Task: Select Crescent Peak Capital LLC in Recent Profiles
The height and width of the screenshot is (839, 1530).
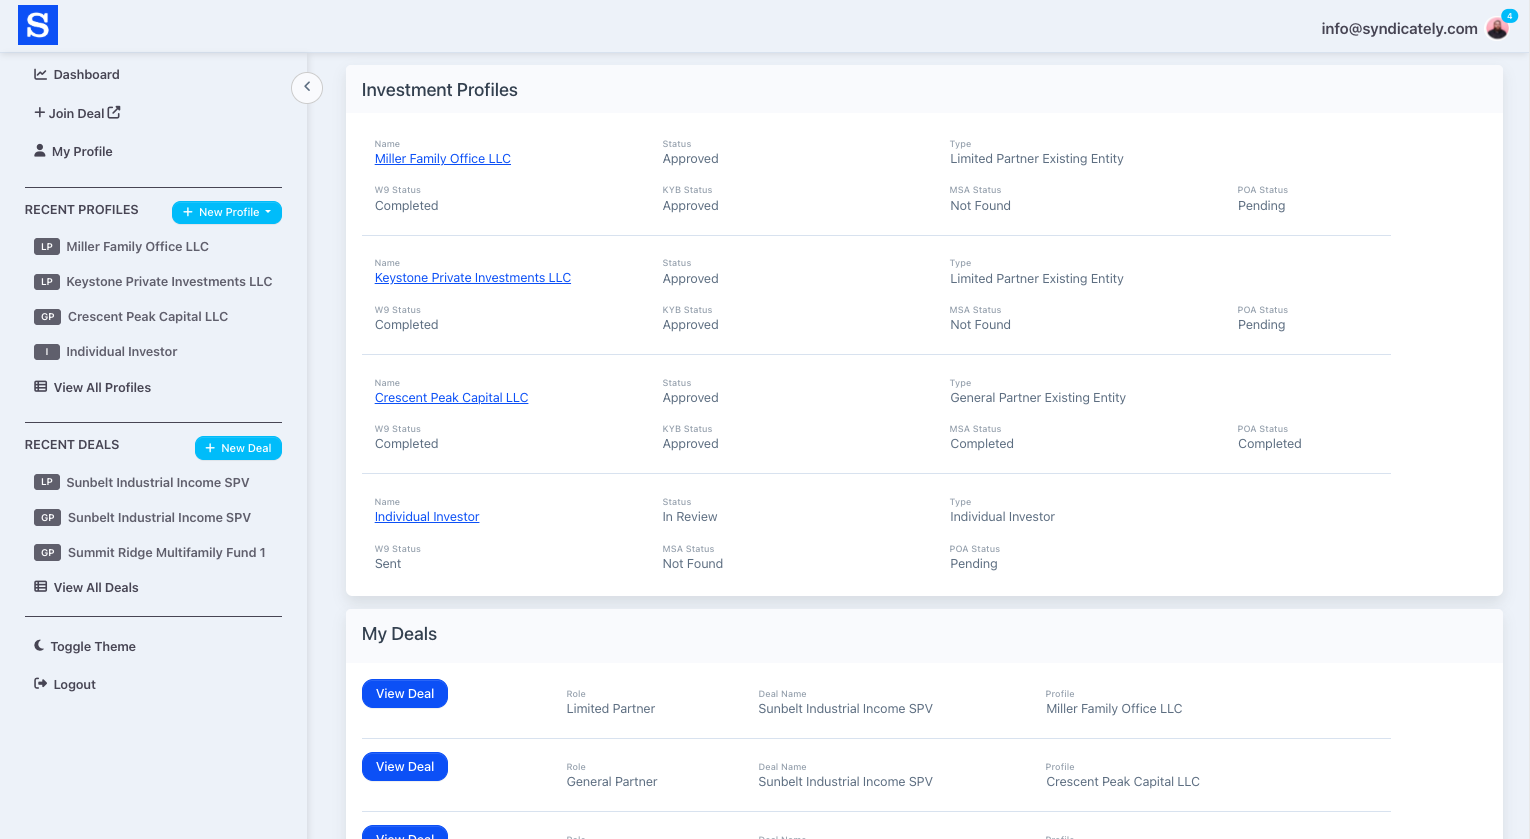Action: [148, 317]
